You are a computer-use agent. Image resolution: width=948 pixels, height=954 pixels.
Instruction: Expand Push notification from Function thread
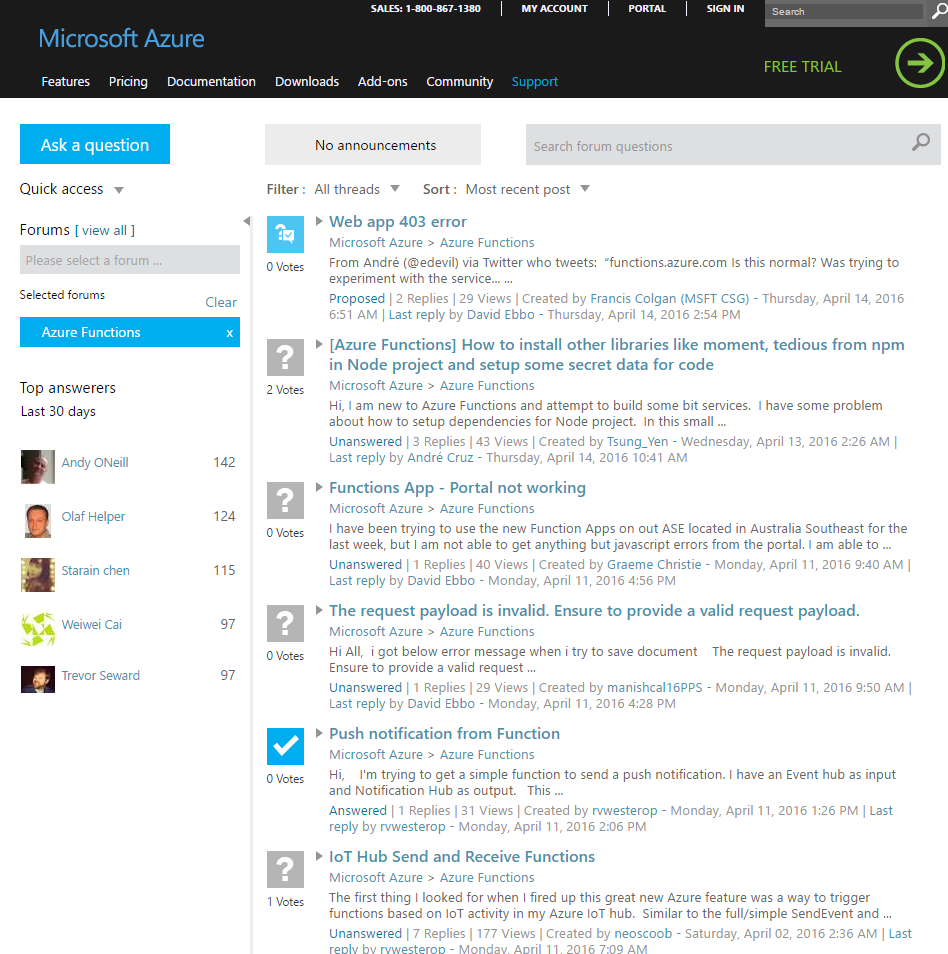click(x=319, y=733)
